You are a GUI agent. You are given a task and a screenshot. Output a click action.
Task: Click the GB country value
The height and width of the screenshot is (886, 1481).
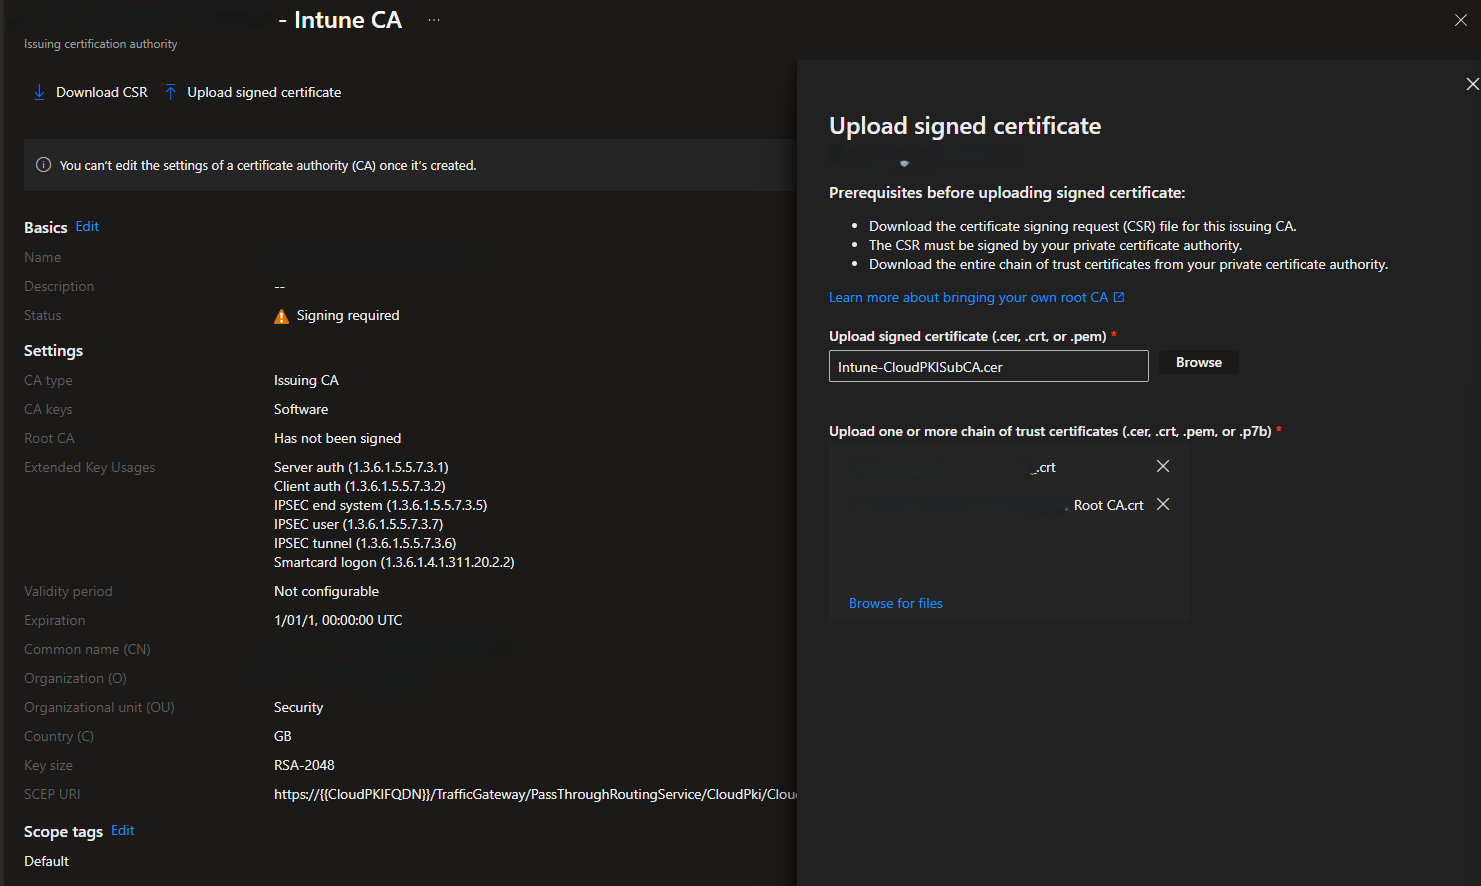(x=283, y=737)
